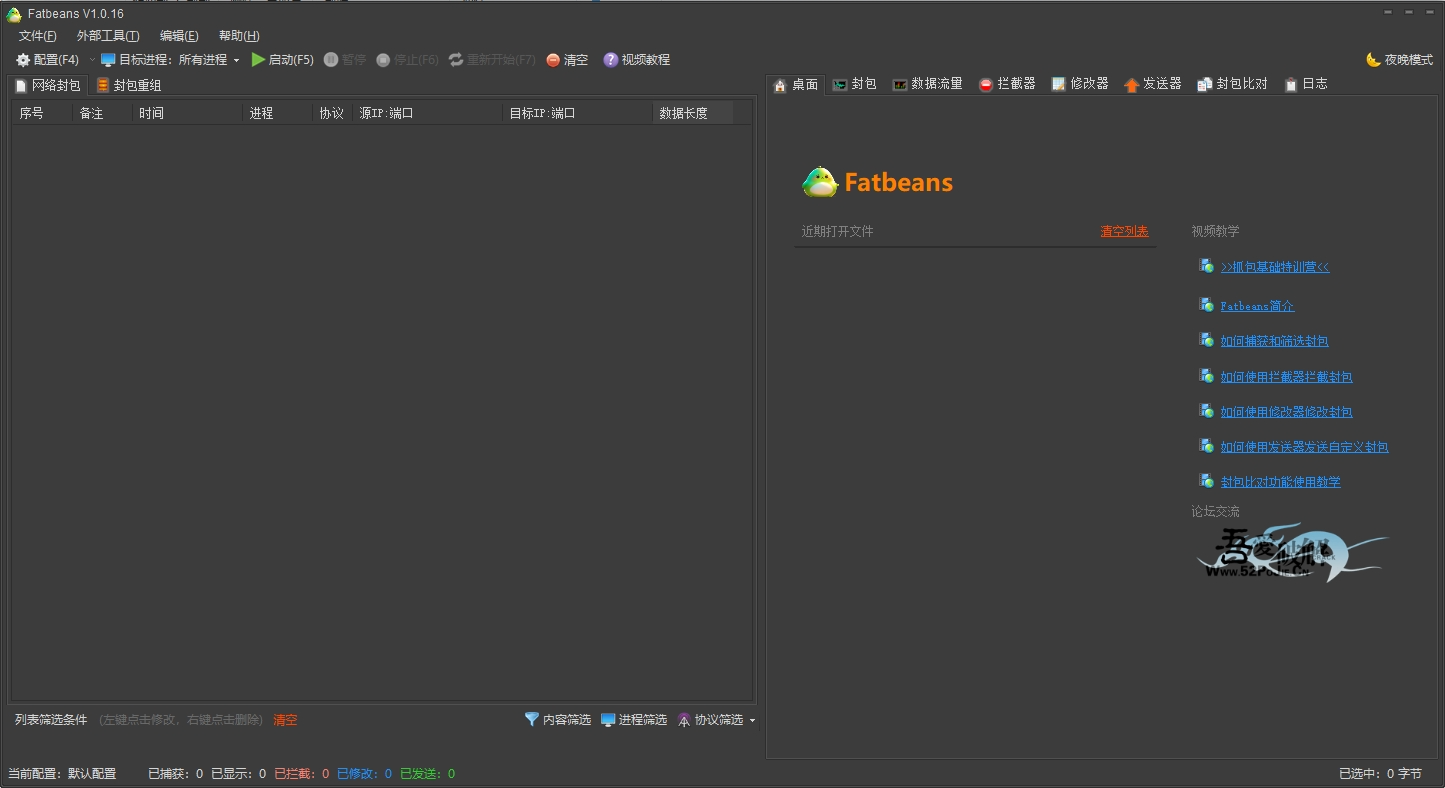
Task: Open the 编辑(E) menu
Action: pyautogui.click(x=179, y=36)
